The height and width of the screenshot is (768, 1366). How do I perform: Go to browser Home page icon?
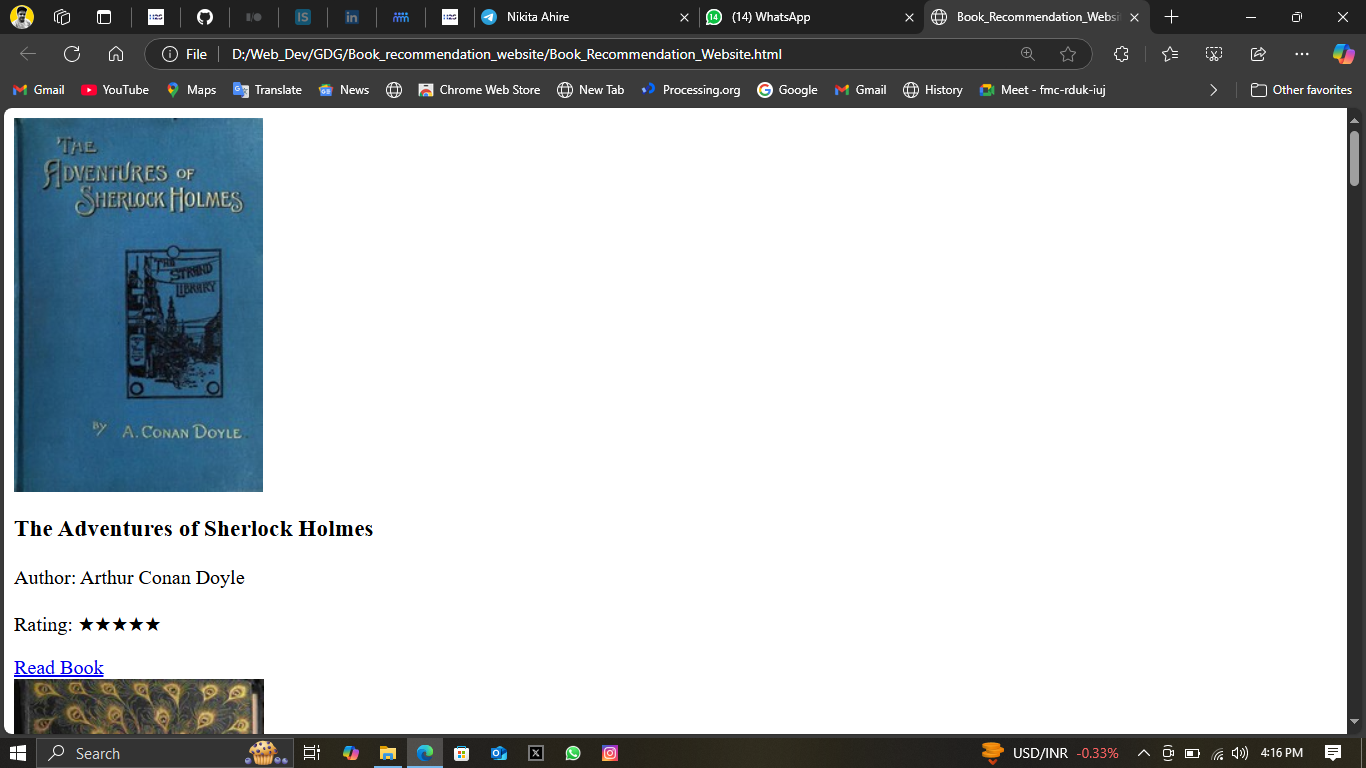[x=116, y=54]
